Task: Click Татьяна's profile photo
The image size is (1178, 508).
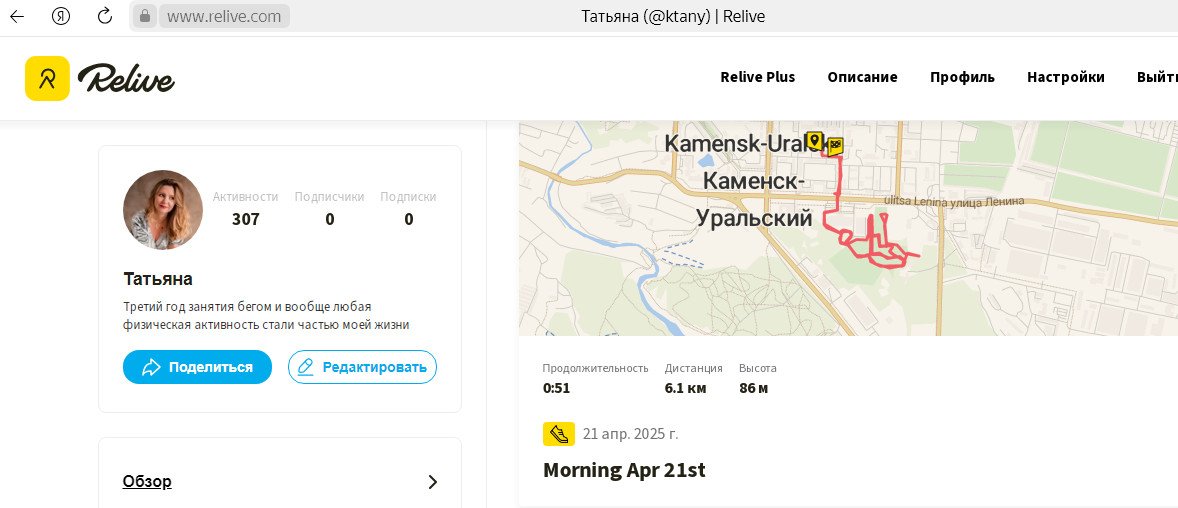Action: pos(163,210)
